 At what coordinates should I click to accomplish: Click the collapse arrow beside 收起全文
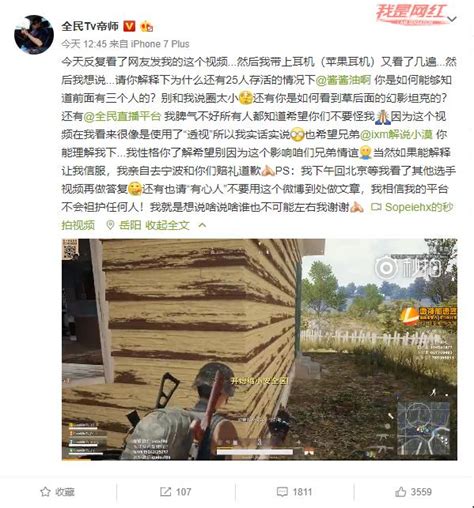[202, 226]
